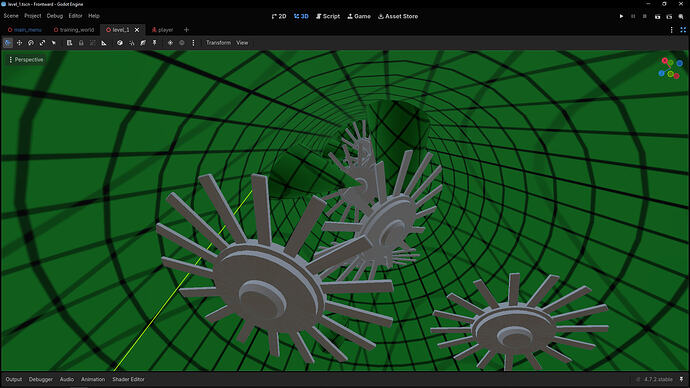The image size is (690, 388).
Task: Activate the Ruler mode tool
Action: pyautogui.click(x=104, y=43)
